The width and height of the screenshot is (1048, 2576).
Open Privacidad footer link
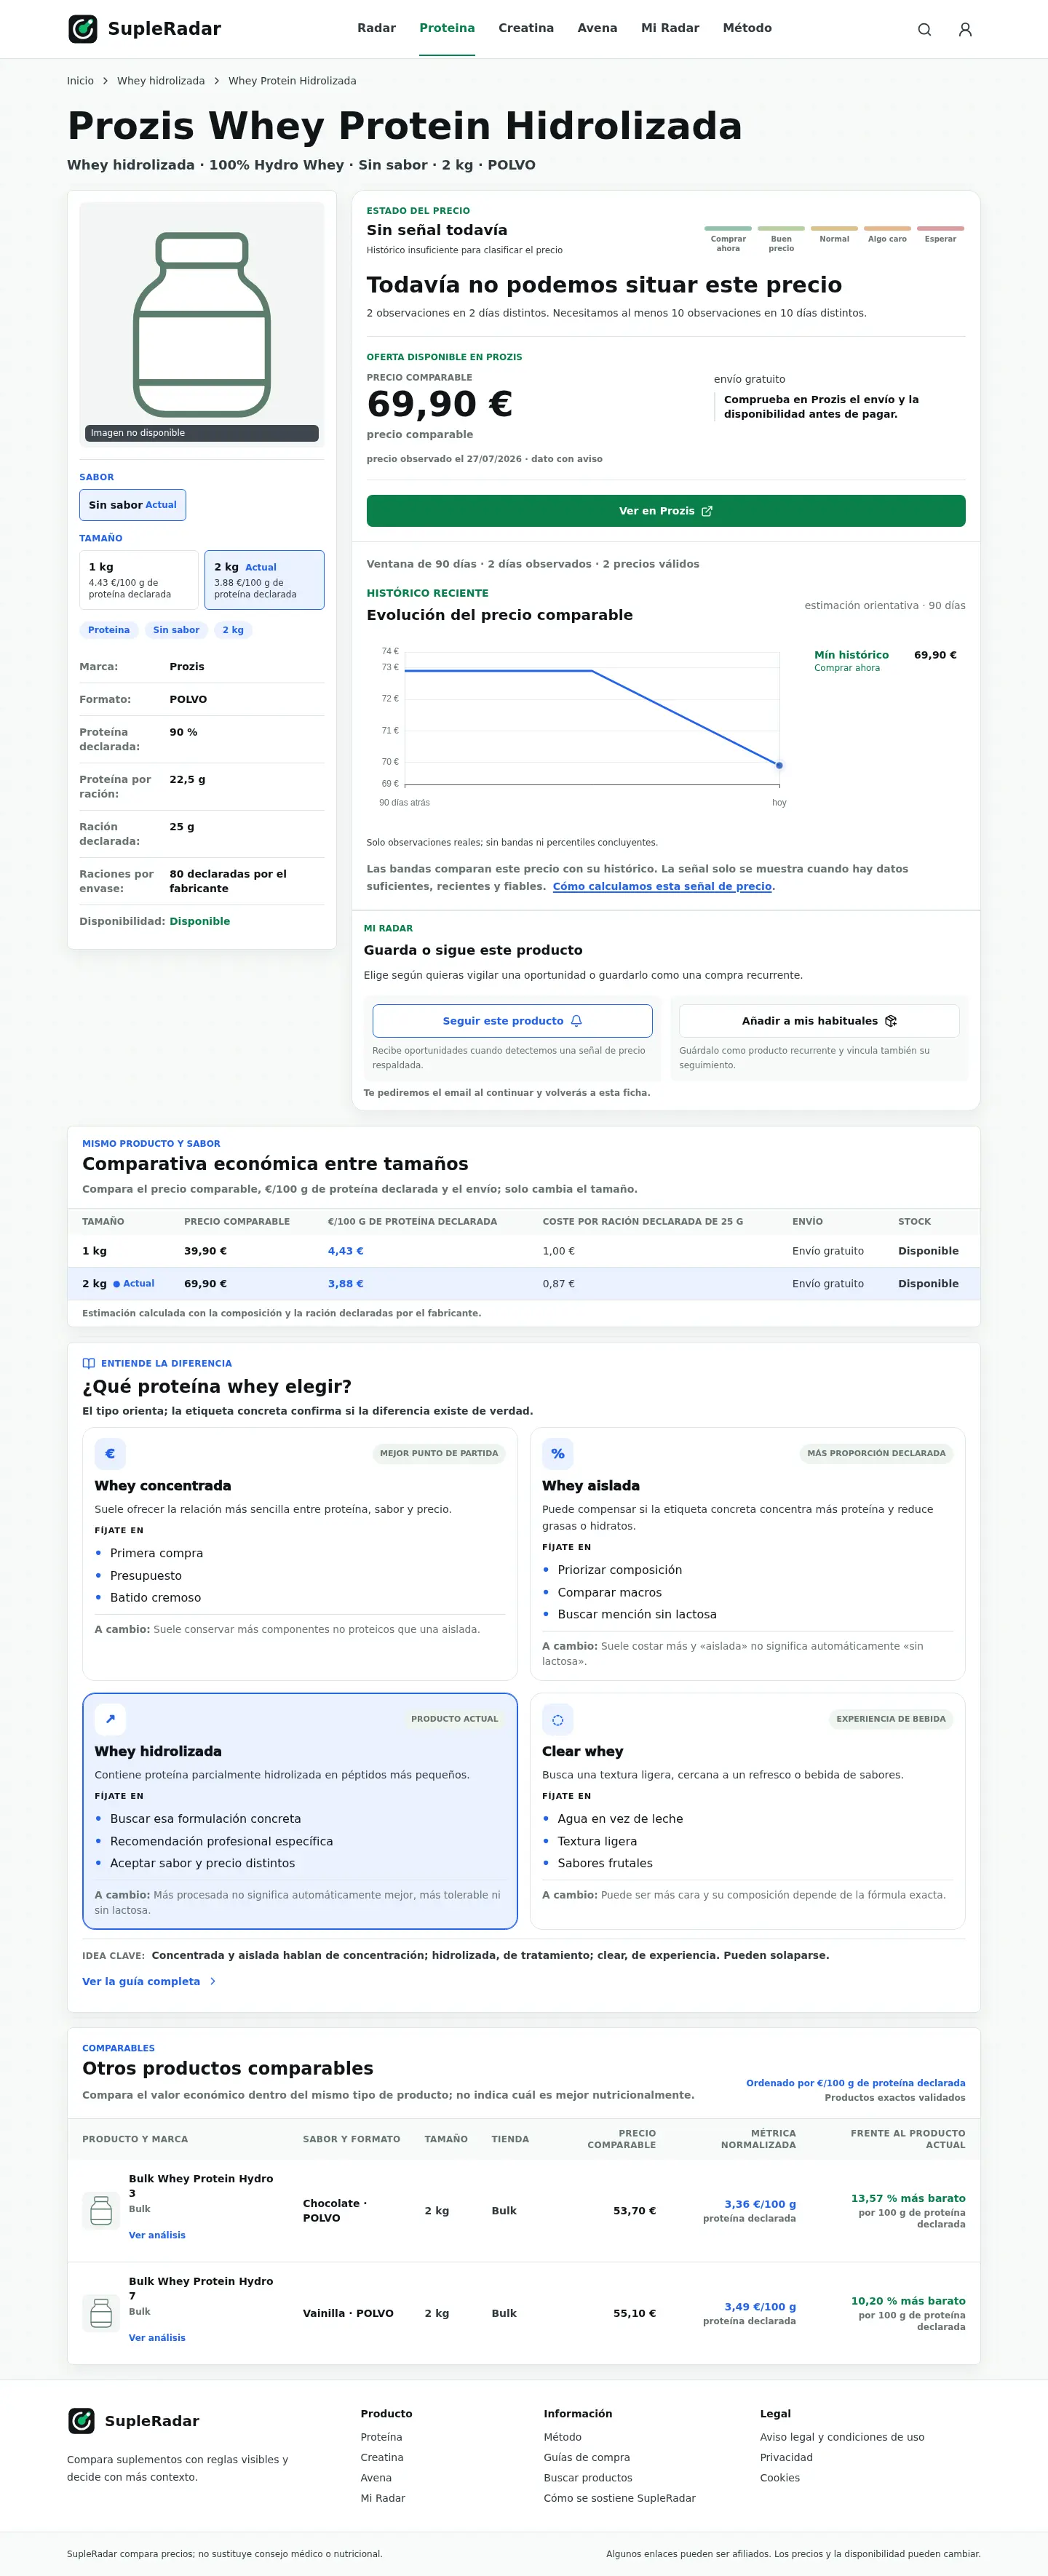(x=786, y=2458)
